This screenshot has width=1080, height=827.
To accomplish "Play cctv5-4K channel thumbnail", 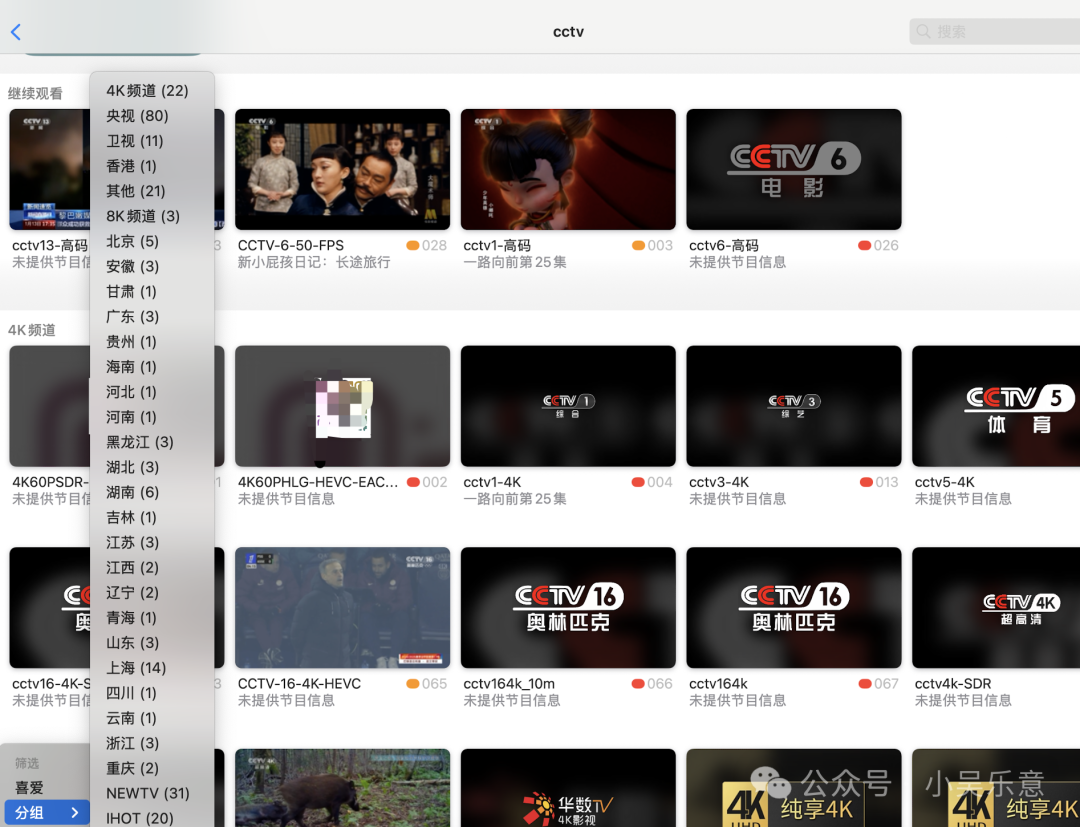I will [996, 406].
